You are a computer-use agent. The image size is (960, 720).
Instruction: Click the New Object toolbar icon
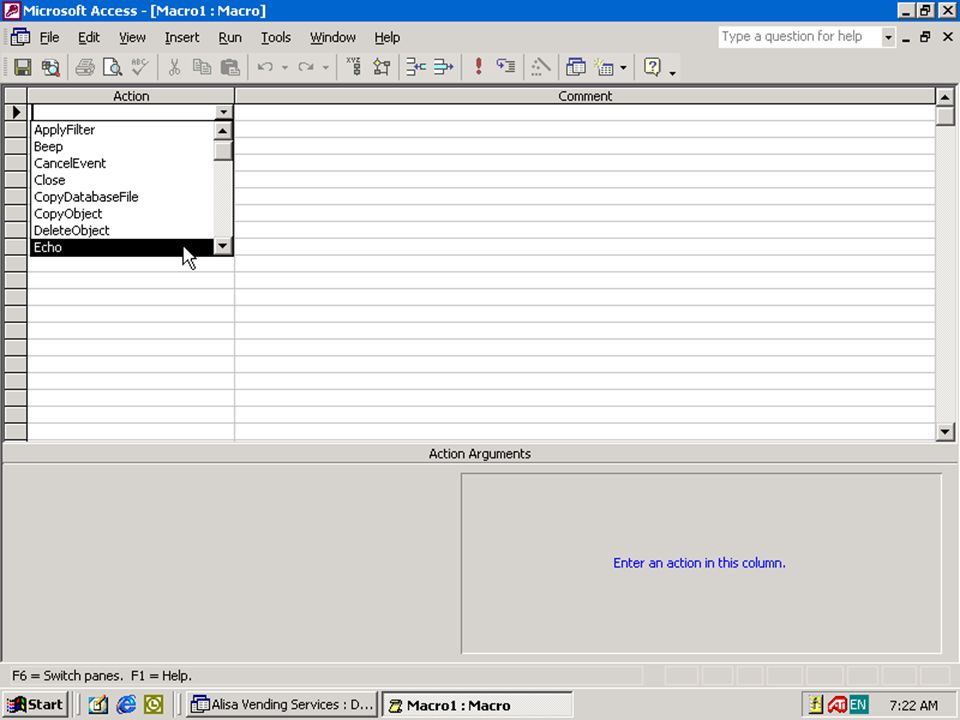pyautogui.click(x=605, y=67)
